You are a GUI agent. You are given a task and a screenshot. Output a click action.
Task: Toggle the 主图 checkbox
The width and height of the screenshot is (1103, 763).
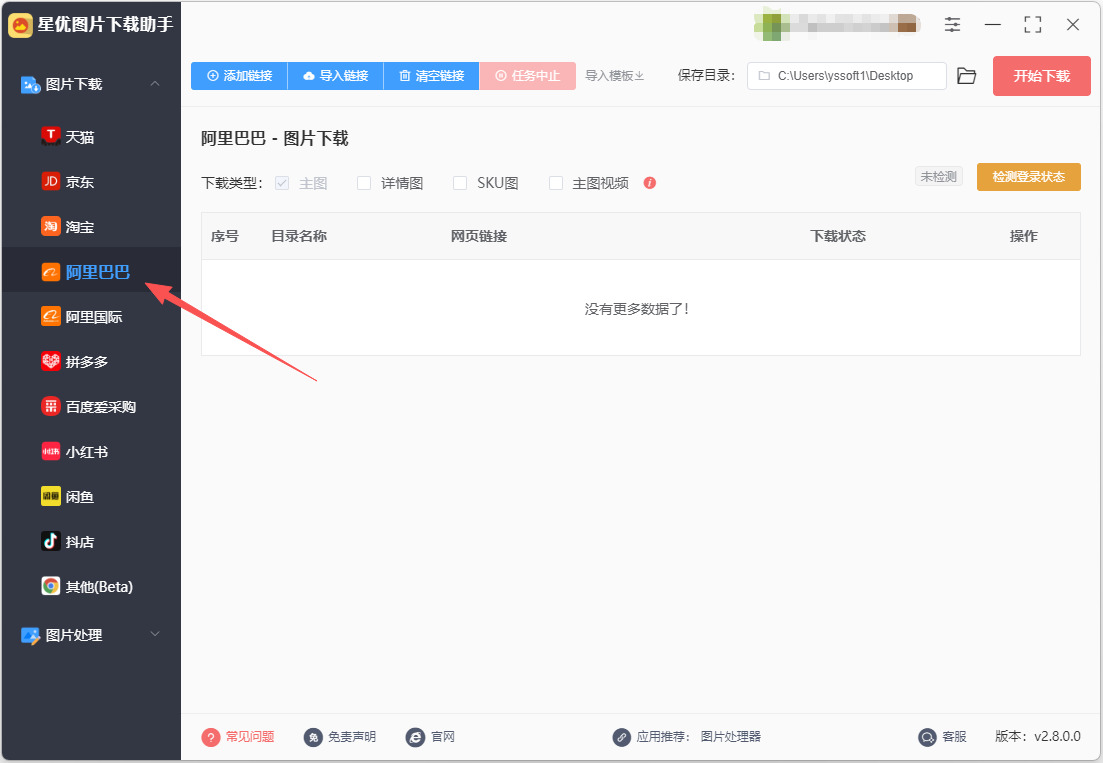coord(282,183)
